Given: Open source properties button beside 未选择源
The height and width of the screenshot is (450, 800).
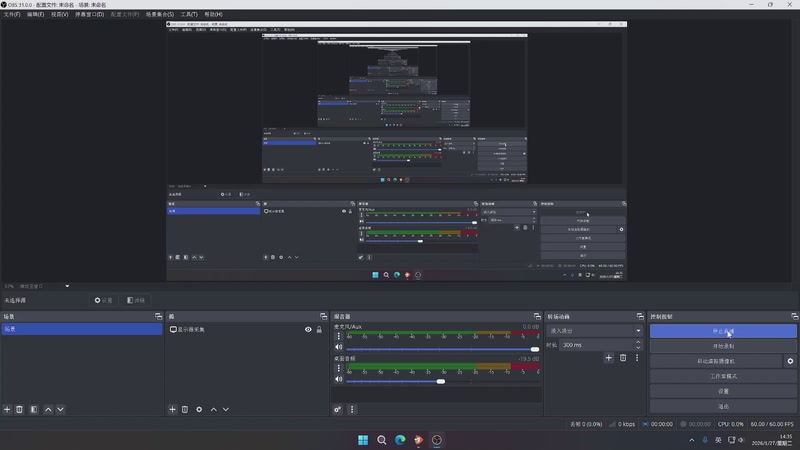Looking at the screenshot, I should [104, 300].
